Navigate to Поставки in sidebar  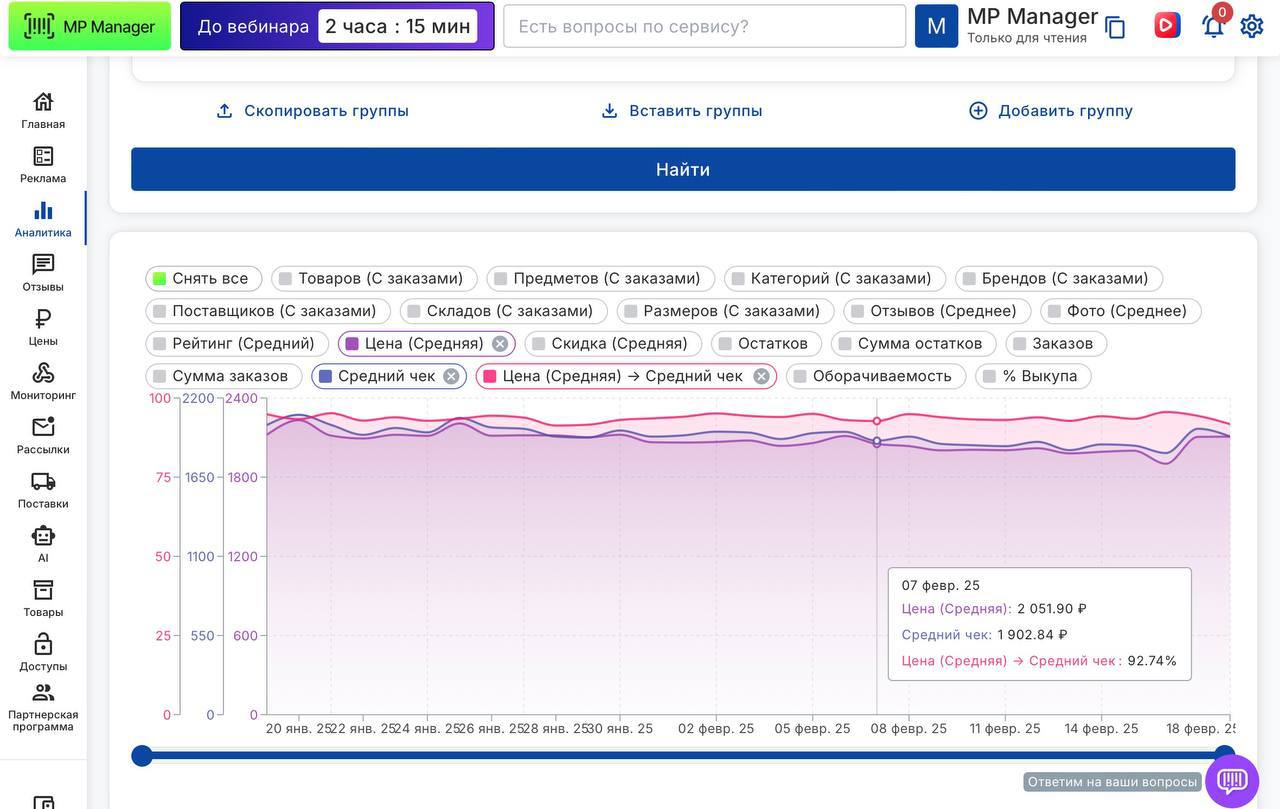tap(43, 490)
